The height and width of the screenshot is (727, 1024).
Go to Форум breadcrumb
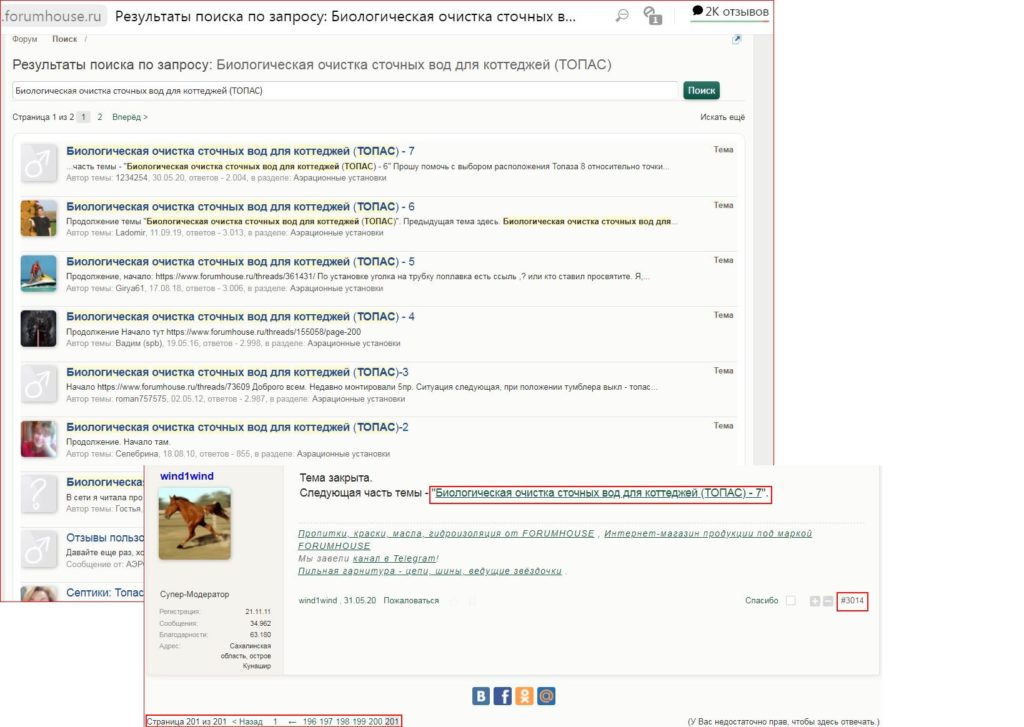pos(25,39)
